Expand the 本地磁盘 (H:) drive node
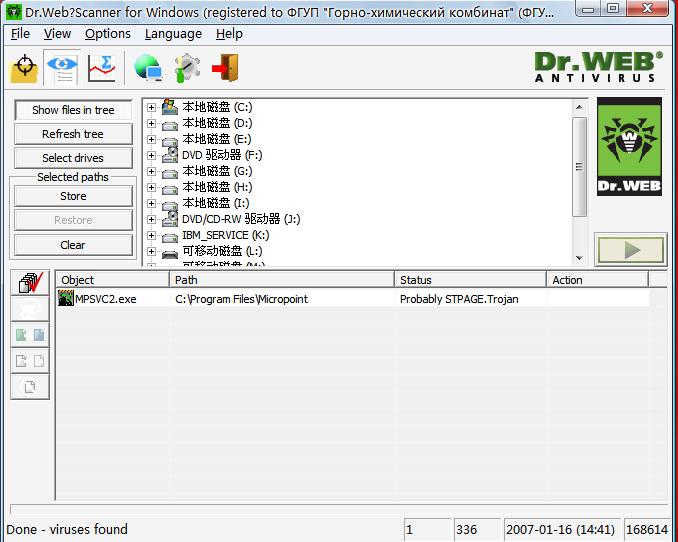This screenshot has width=678, height=542. [151, 187]
